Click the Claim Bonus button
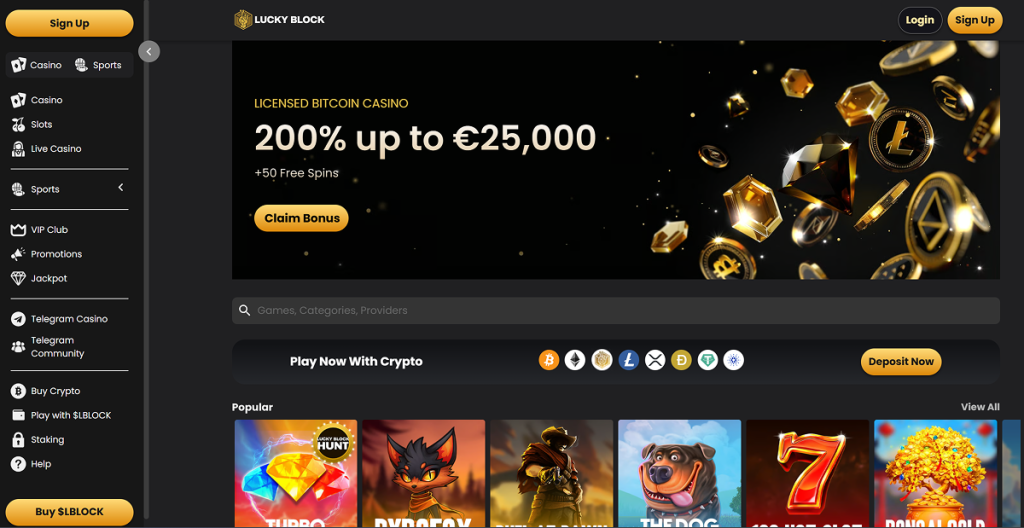Viewport: 1024px width, 528px height. point(301,218)
